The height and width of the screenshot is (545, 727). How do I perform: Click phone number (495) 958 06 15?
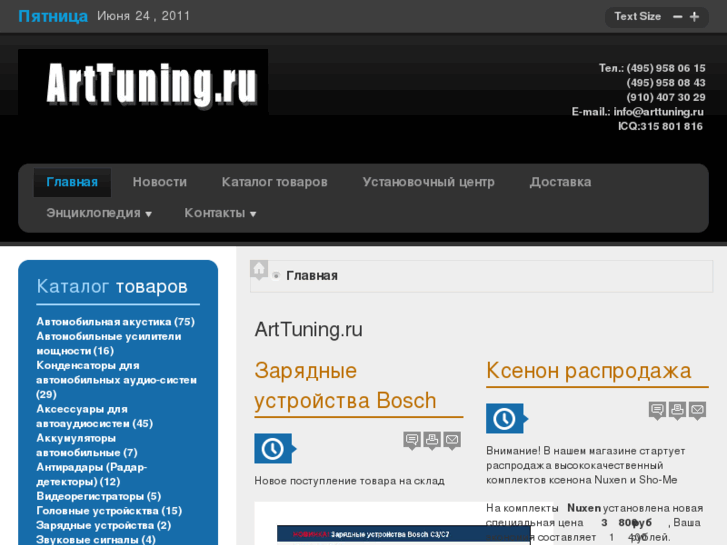click(666, 68)
